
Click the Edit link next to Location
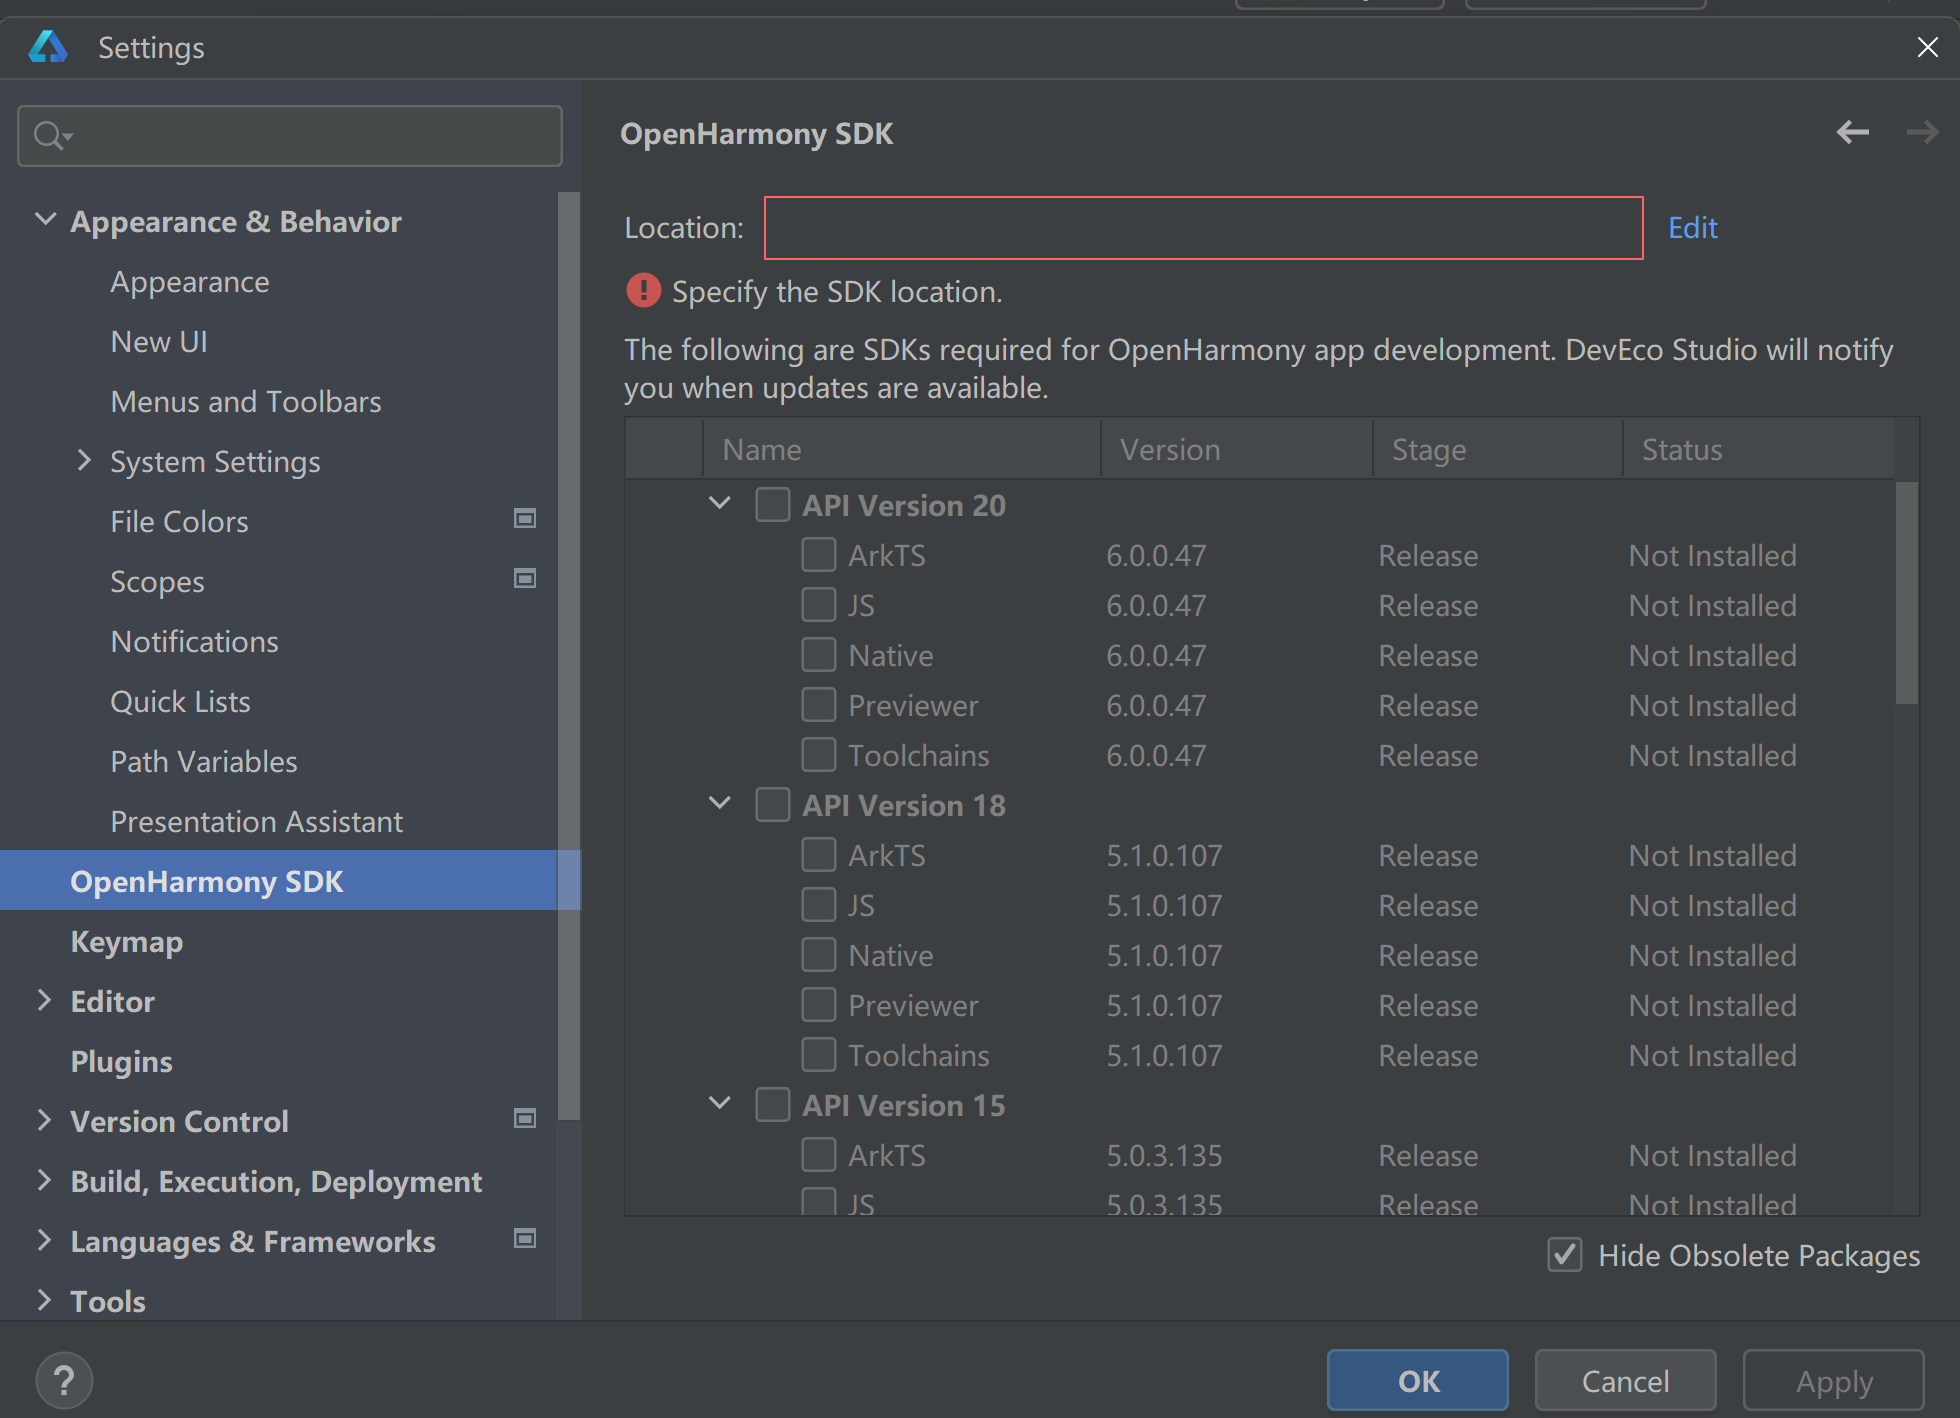1692,228
